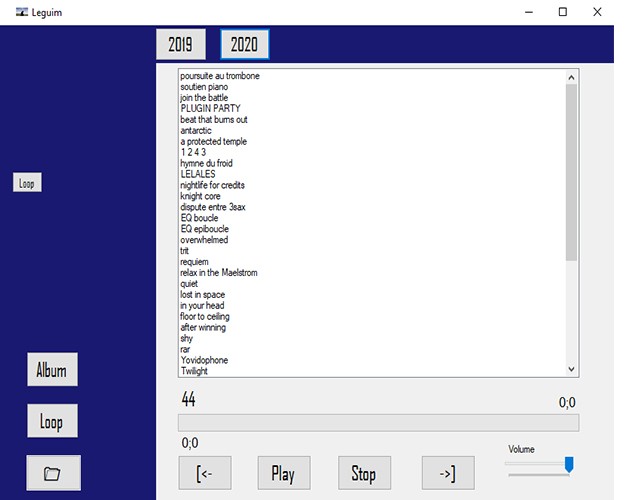Select the track 'requiem'
Image resolution: width=630 pixels, height=500 pixels.
[196, 262]
